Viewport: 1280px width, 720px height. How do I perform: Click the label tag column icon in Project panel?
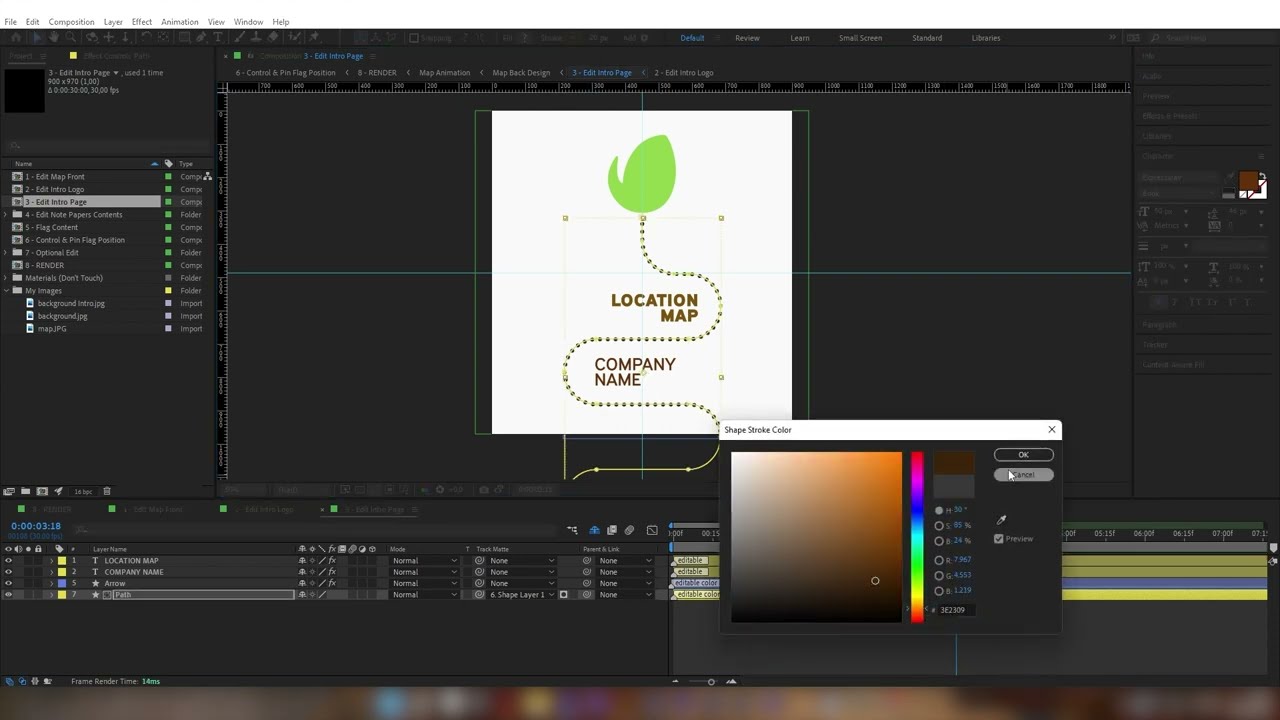pos(168,164)
